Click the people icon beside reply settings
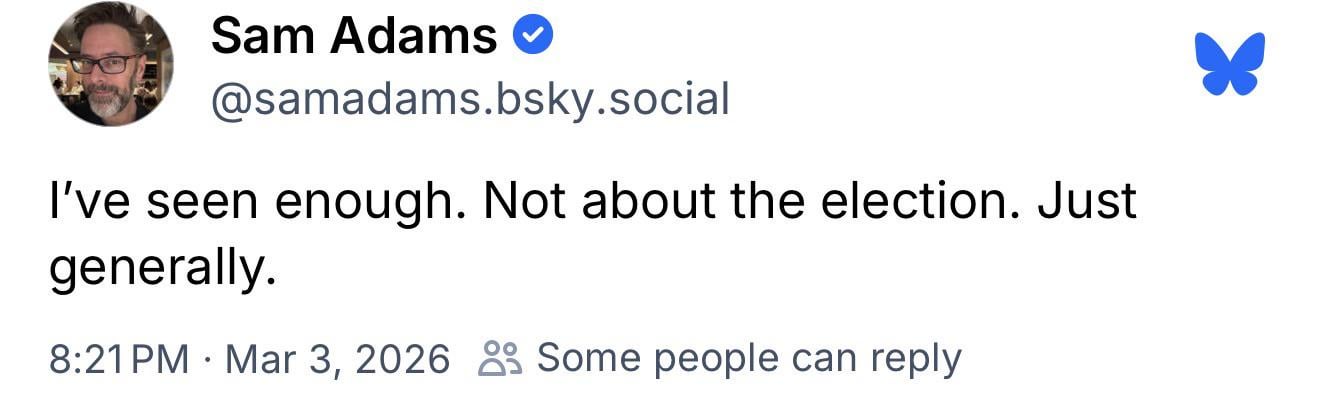This screenshot has width=1320, height=408. [500, 357]
